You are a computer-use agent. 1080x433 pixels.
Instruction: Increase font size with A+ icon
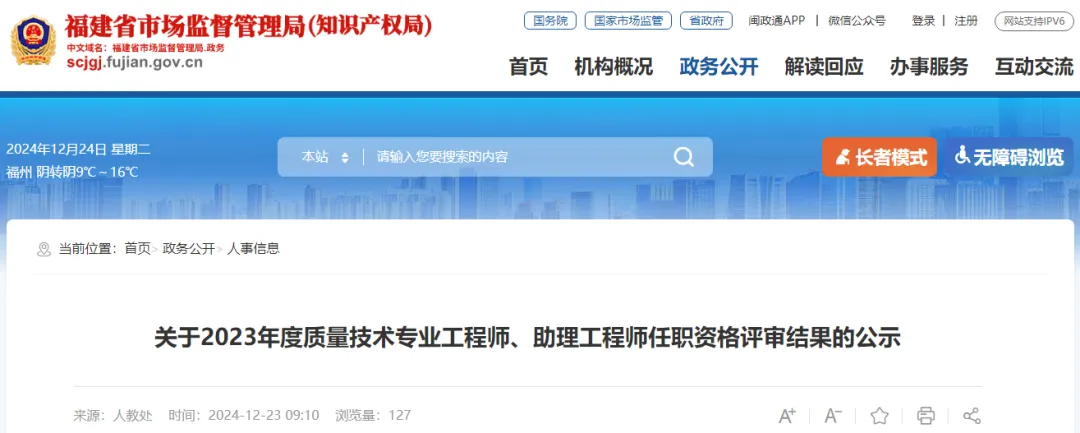787,416
